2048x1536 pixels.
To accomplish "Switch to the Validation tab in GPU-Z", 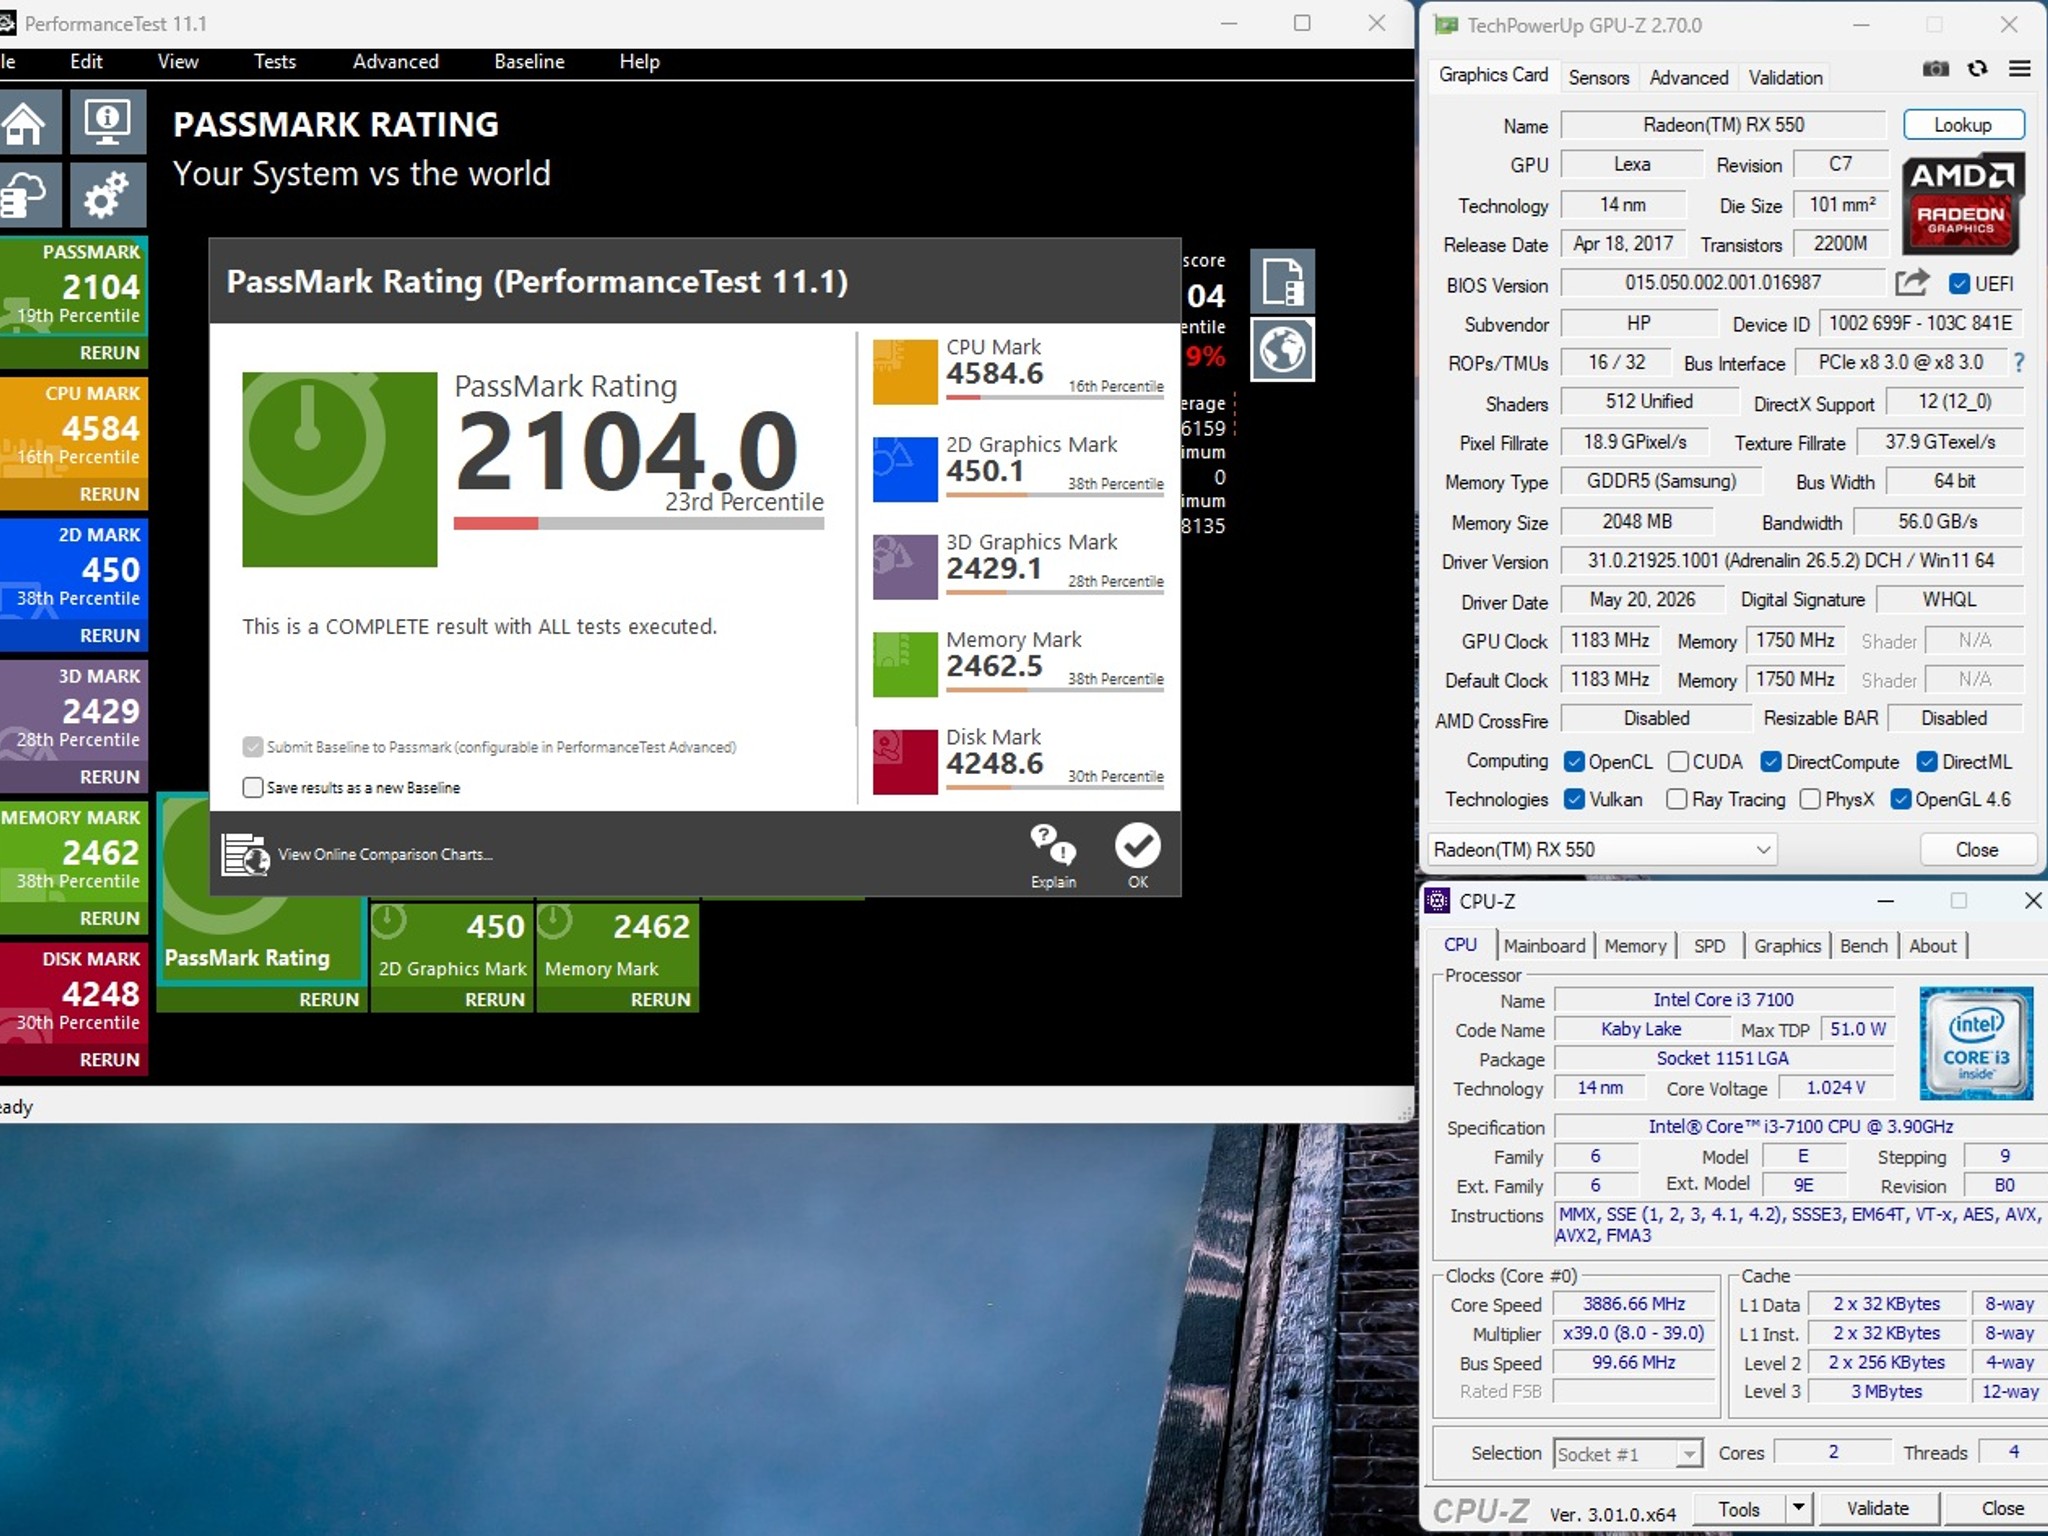I will pos(1785,77).
